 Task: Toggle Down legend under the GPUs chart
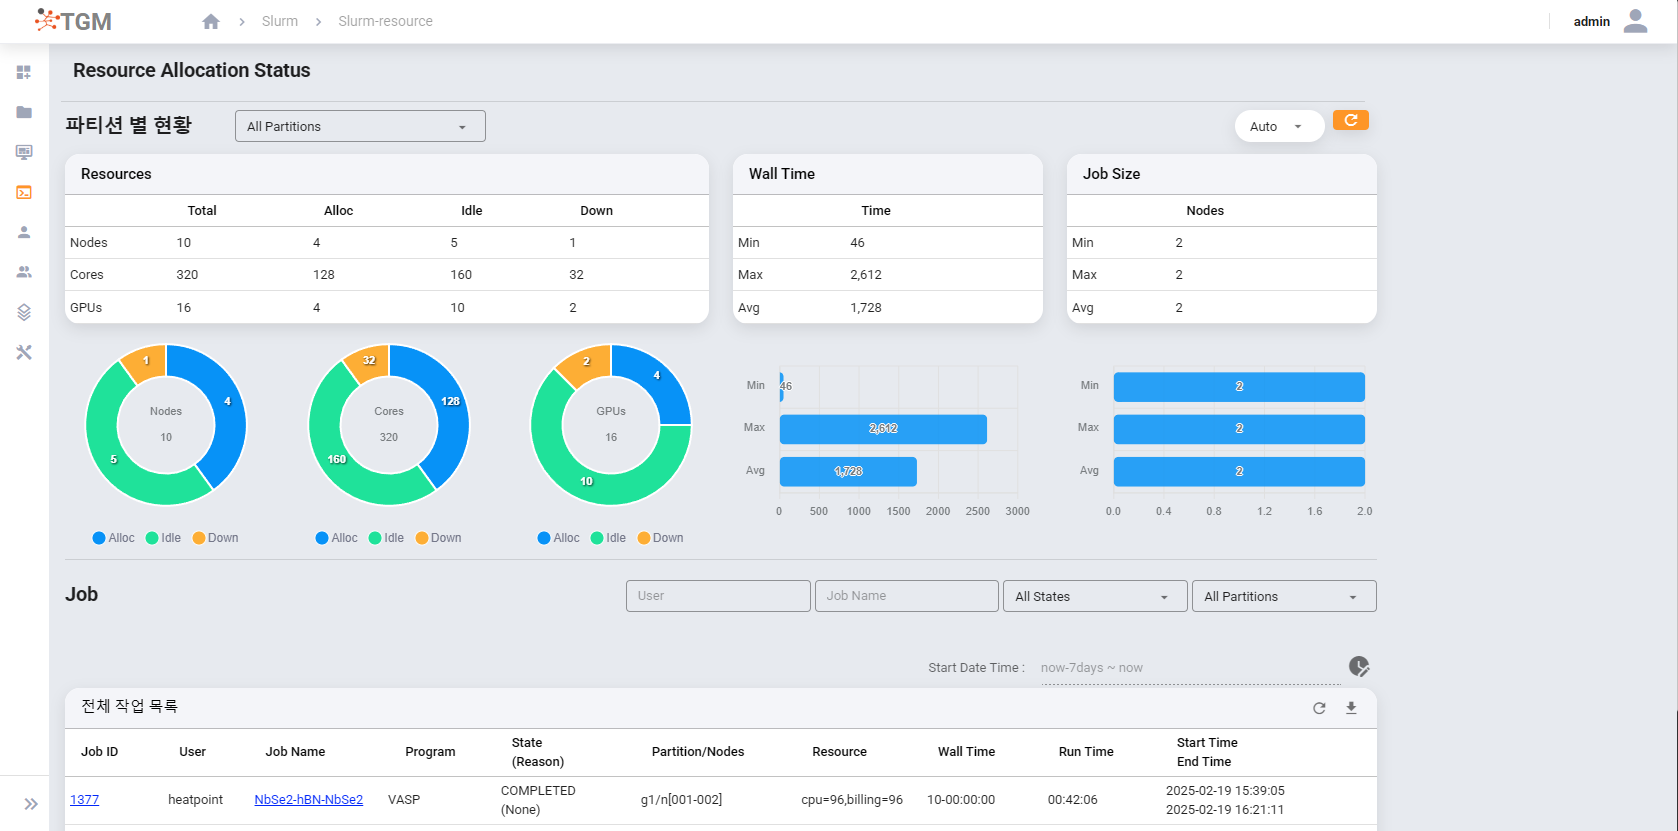point(660,538)
